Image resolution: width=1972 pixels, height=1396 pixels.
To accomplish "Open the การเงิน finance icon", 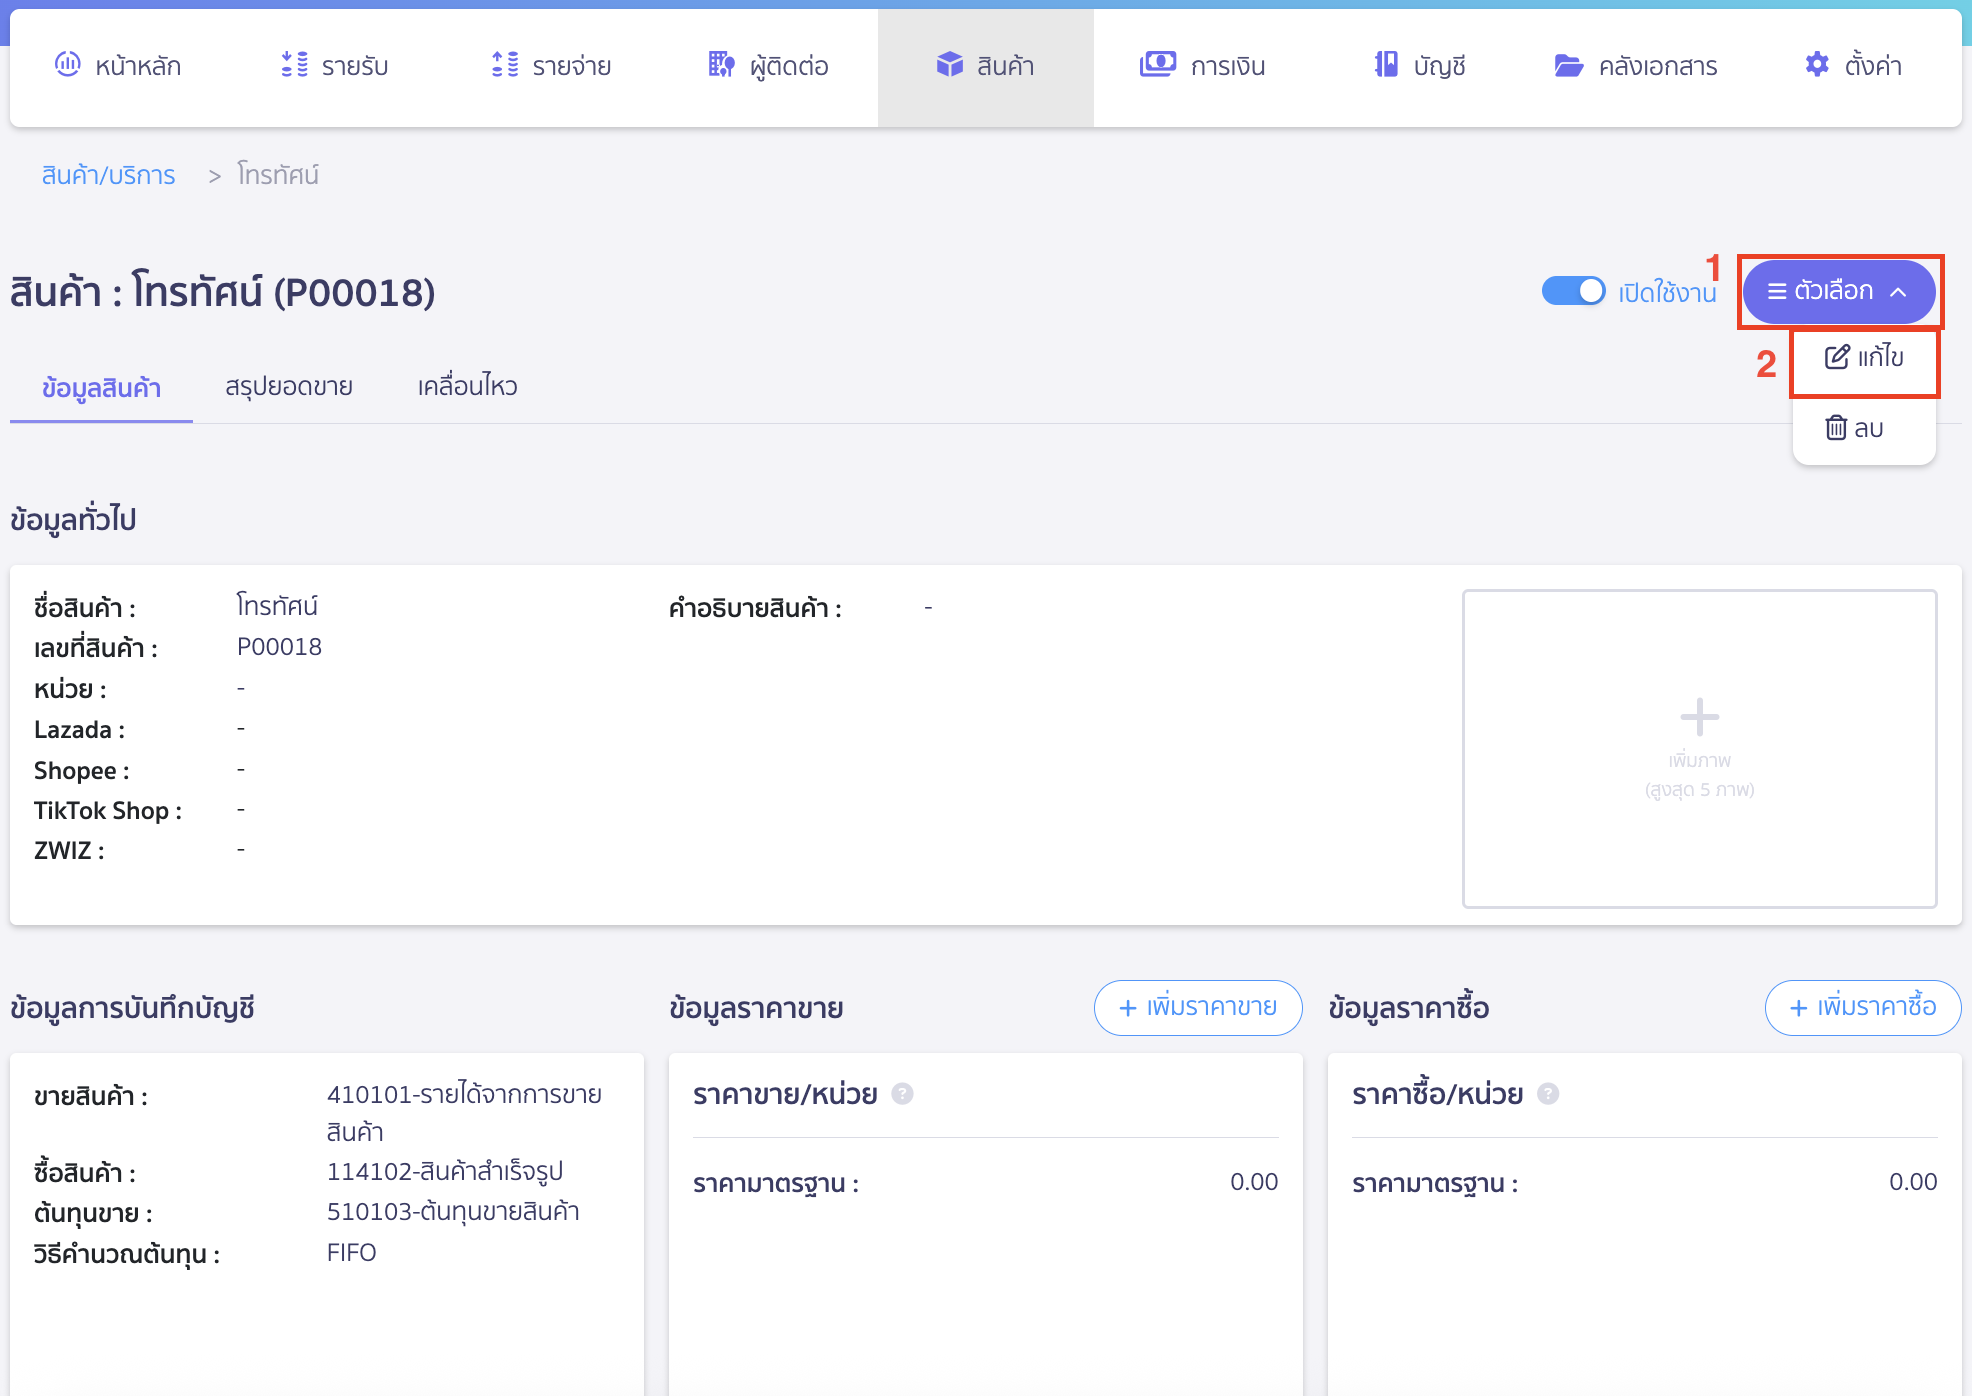I will click(x=1157, y=64).
